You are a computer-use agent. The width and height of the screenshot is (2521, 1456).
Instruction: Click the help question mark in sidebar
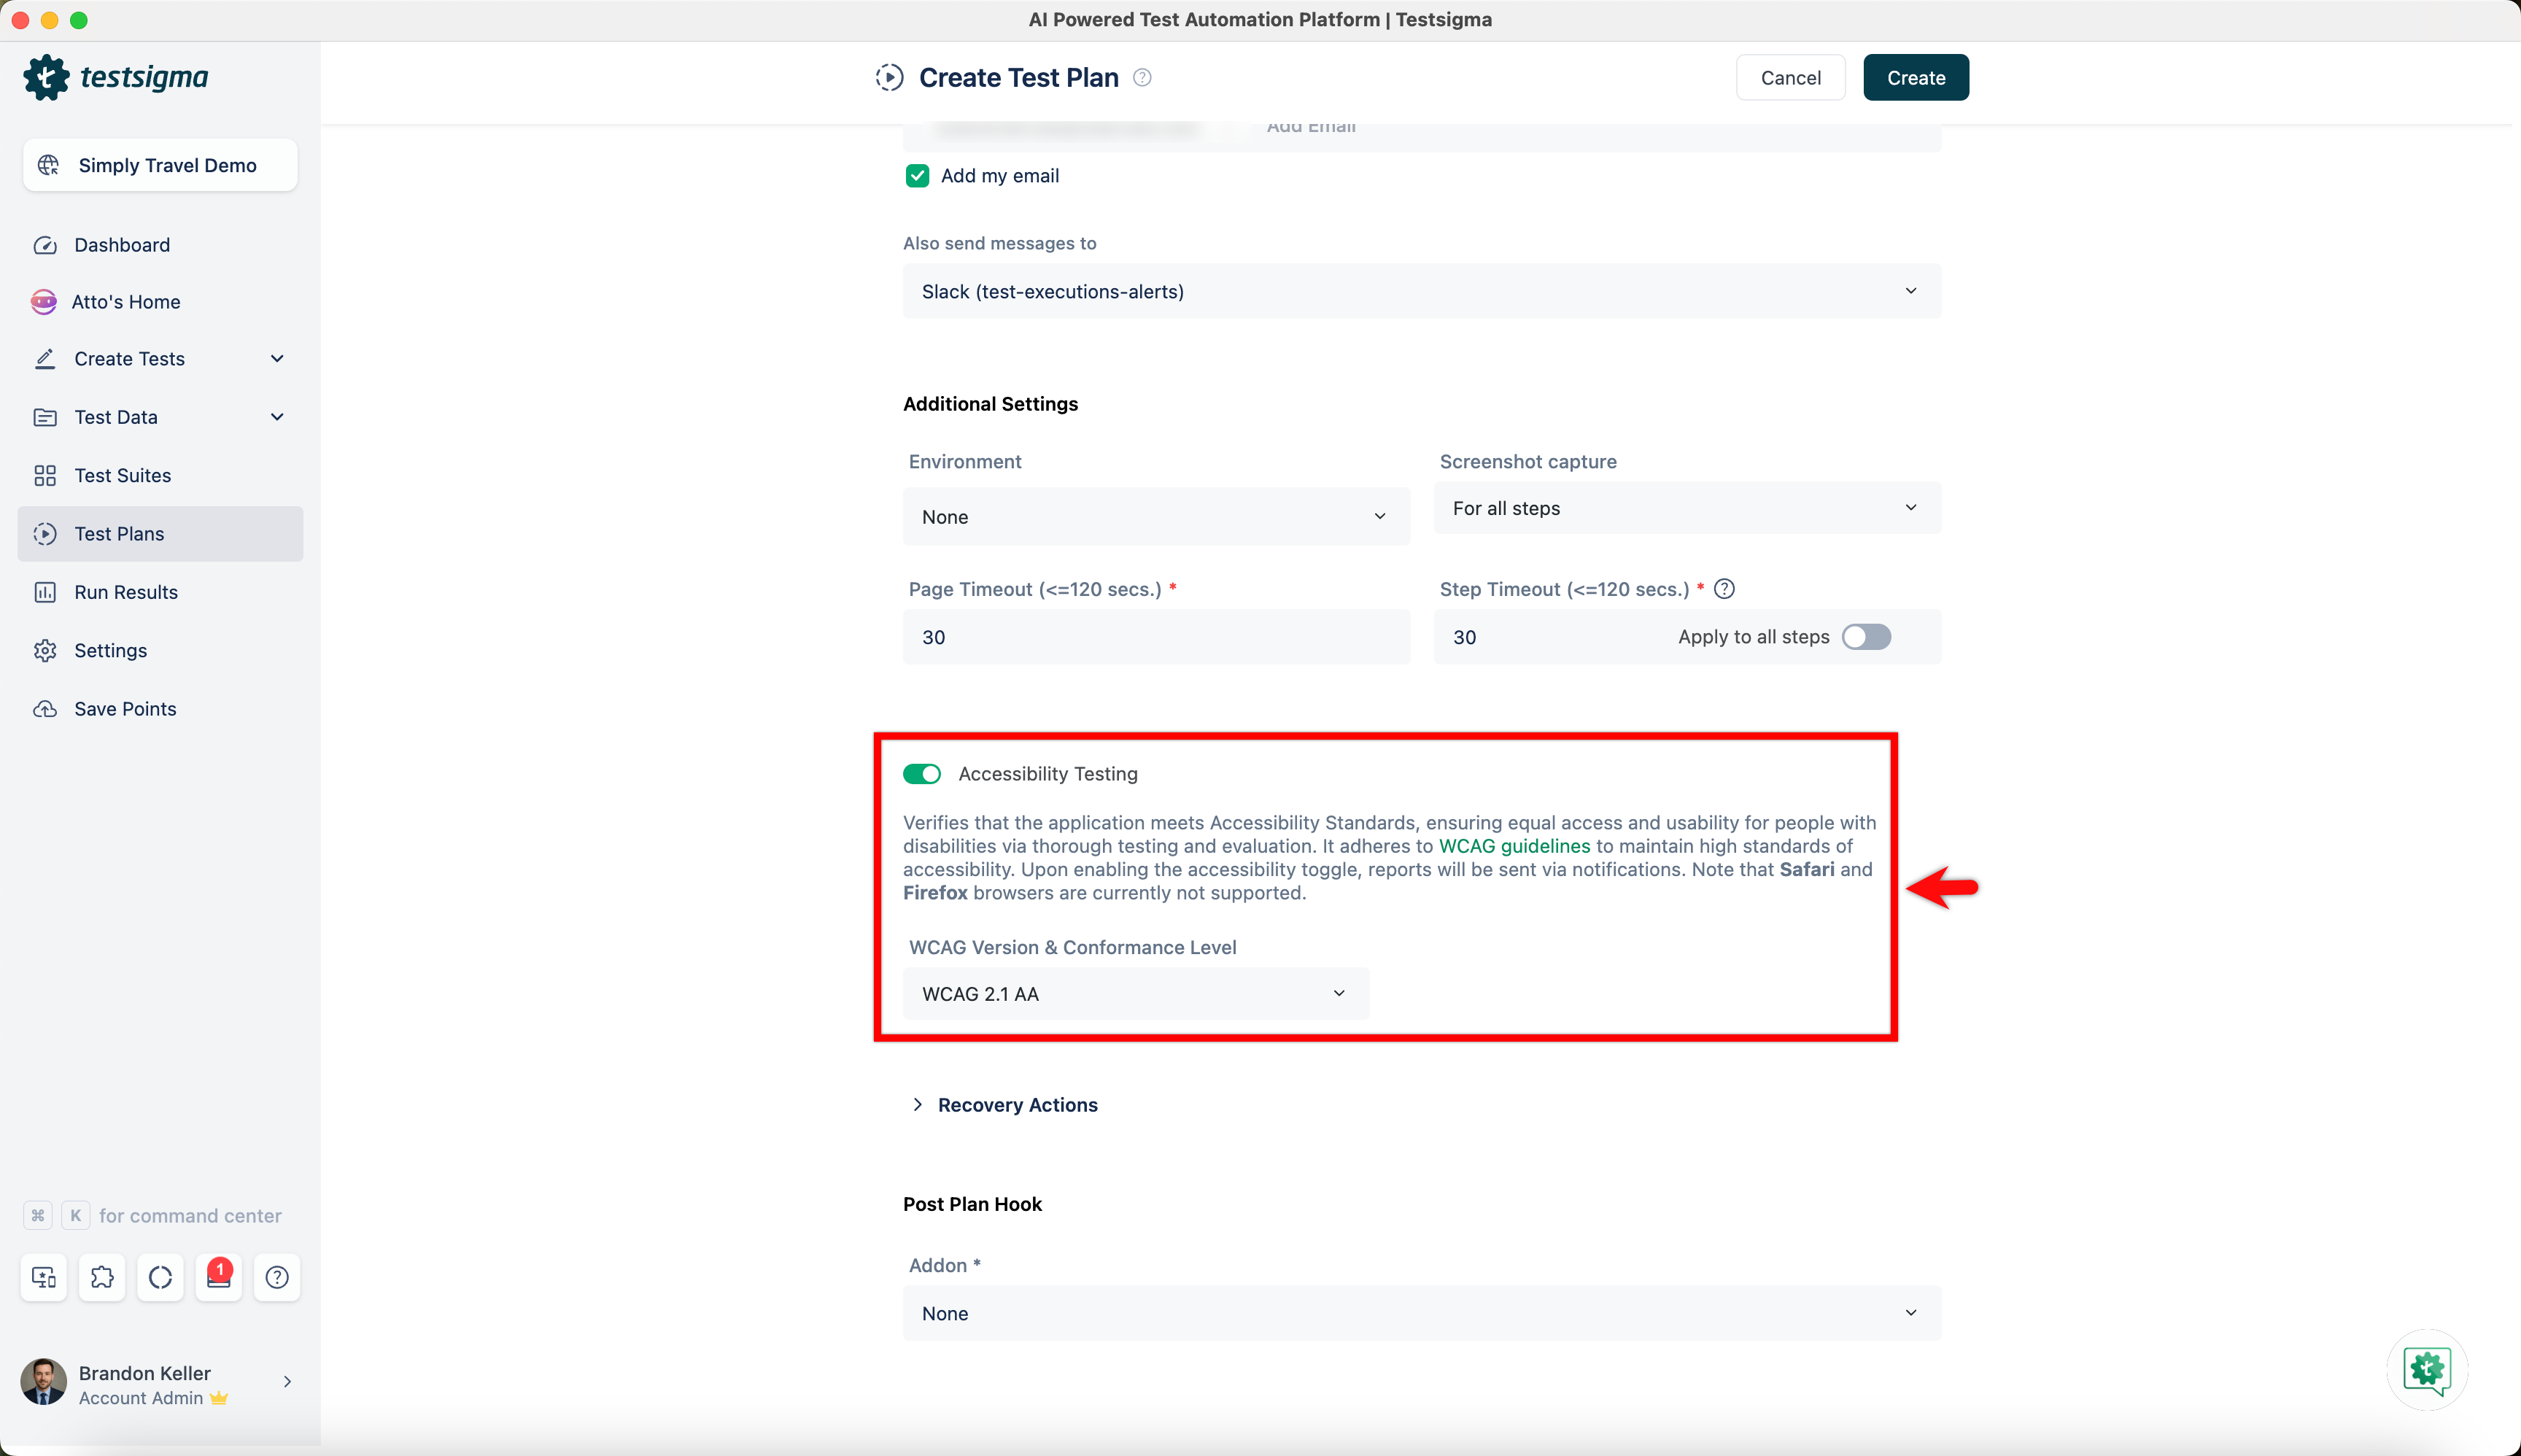click(x=277, y=1277)
